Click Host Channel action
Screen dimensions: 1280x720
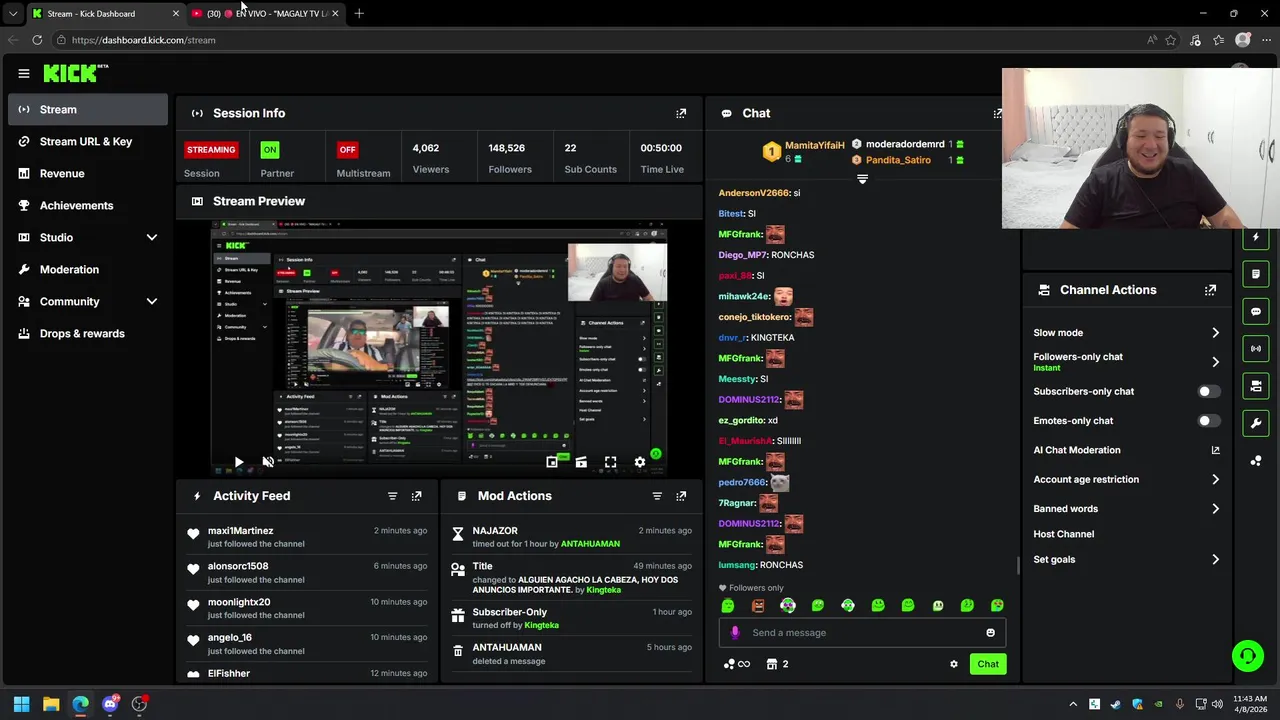click(1063, 534)
